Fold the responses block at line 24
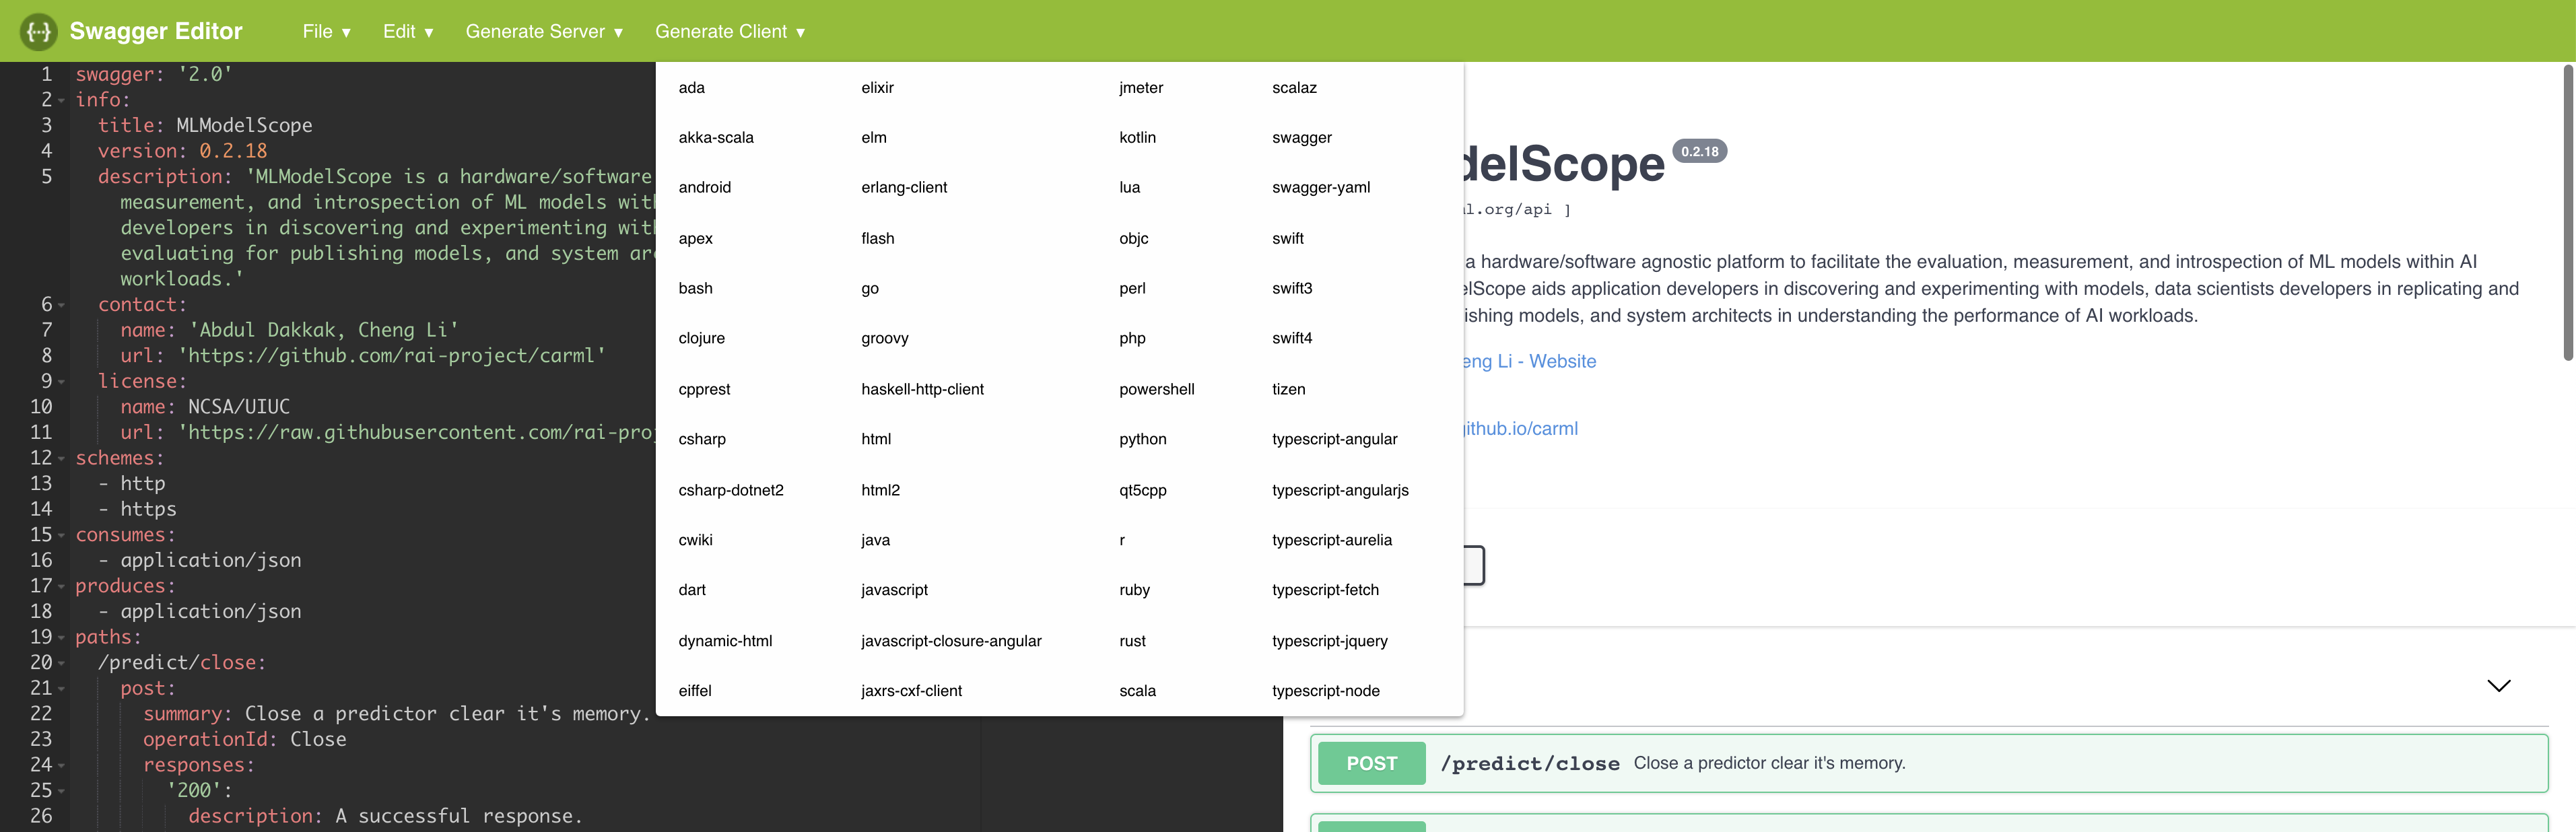The height and width of the screenshot is (832, 2576). click(x=61, y=766)
